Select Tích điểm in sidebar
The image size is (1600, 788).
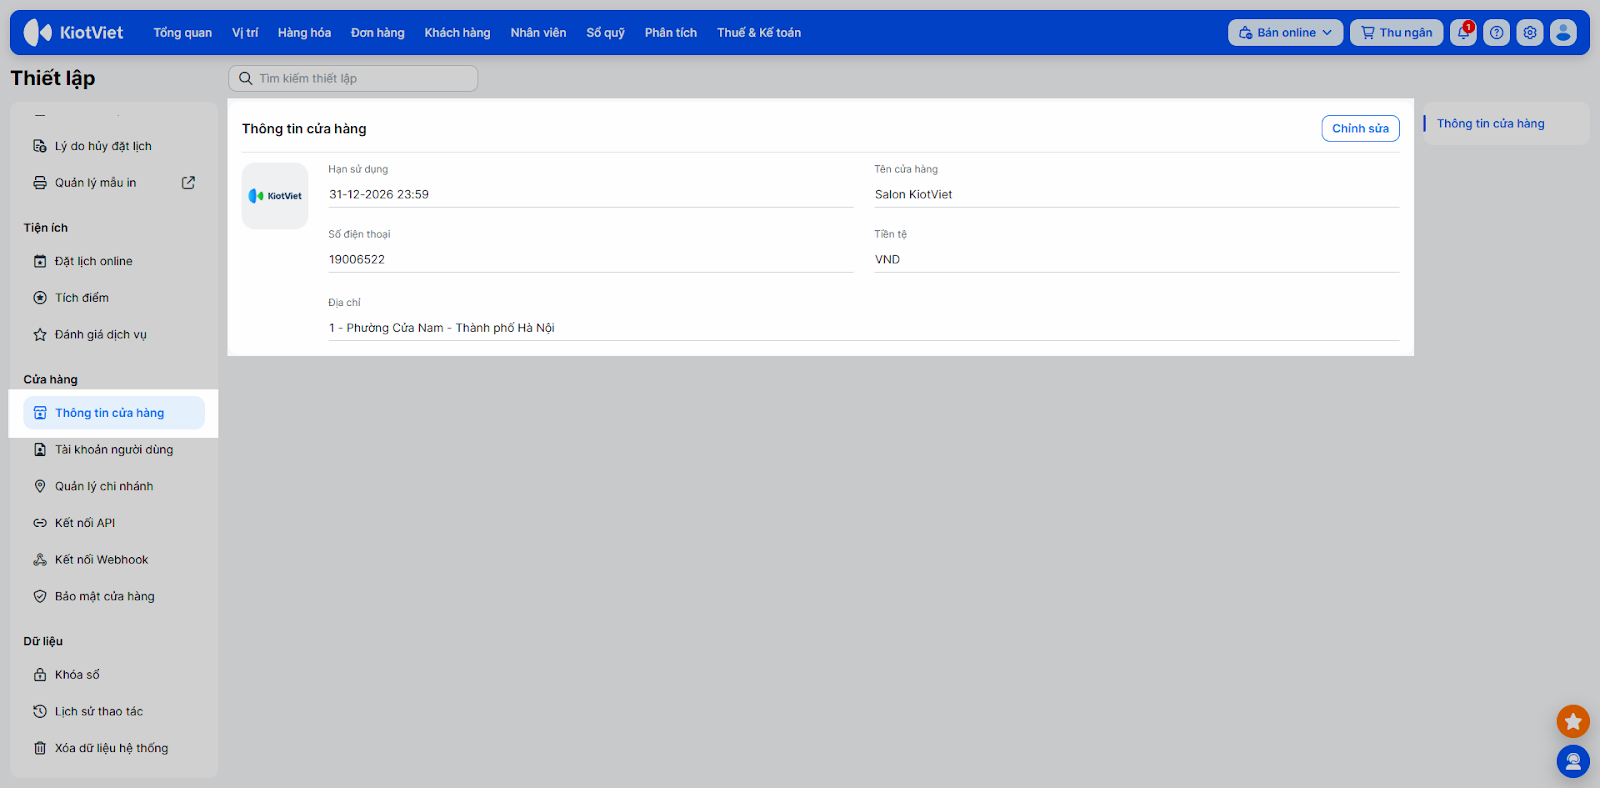114,298
